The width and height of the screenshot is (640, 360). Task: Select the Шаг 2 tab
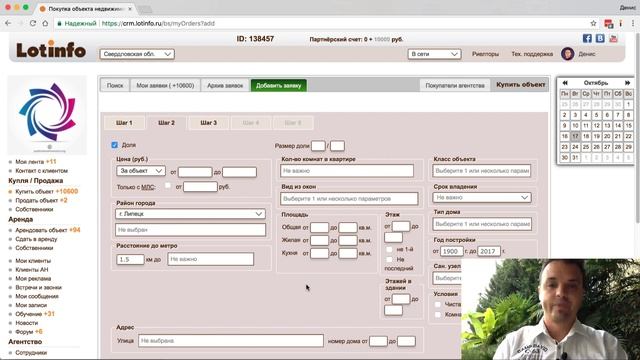(x=167, y=123)
